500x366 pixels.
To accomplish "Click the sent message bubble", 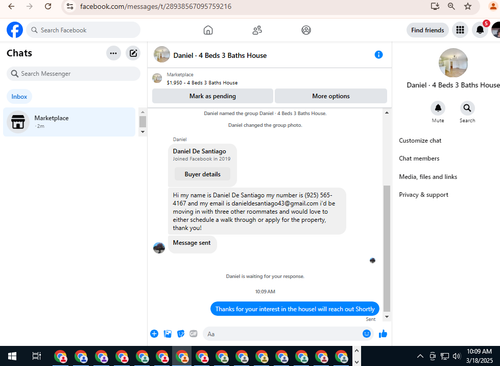I will [295, 309].
